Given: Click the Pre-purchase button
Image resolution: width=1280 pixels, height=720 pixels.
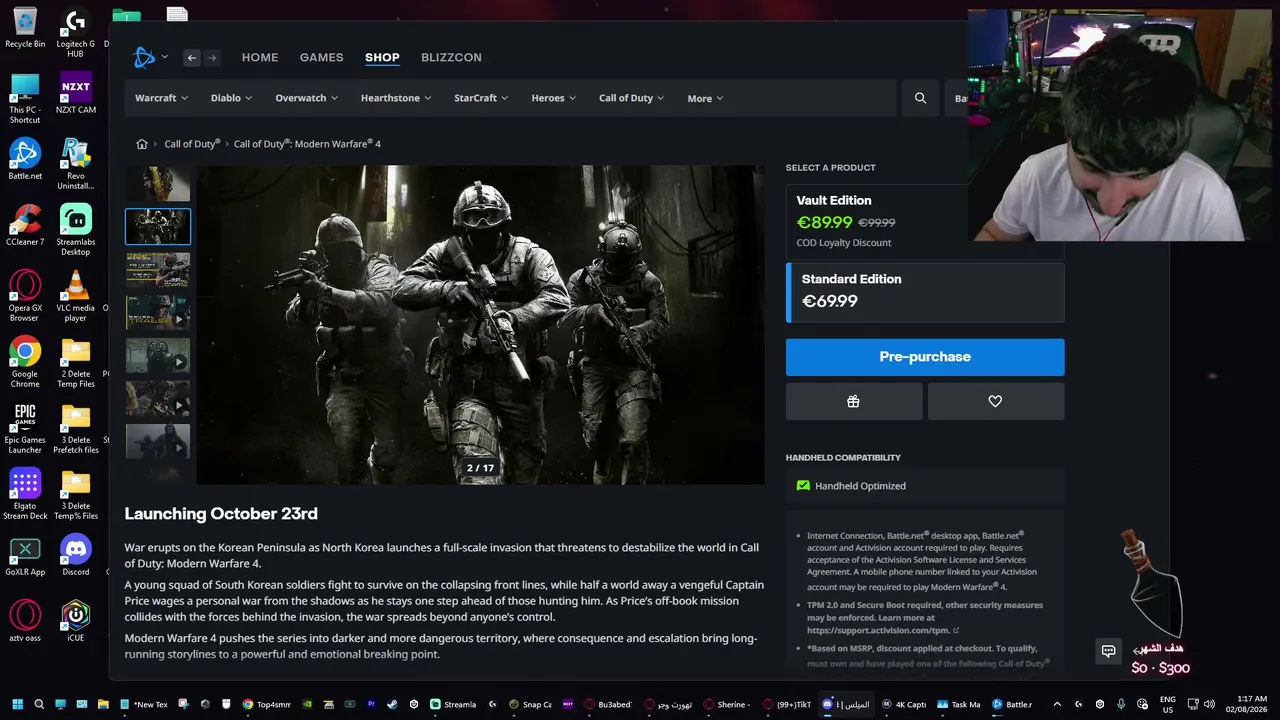Looking at the screenshot, I should (925, 357).
